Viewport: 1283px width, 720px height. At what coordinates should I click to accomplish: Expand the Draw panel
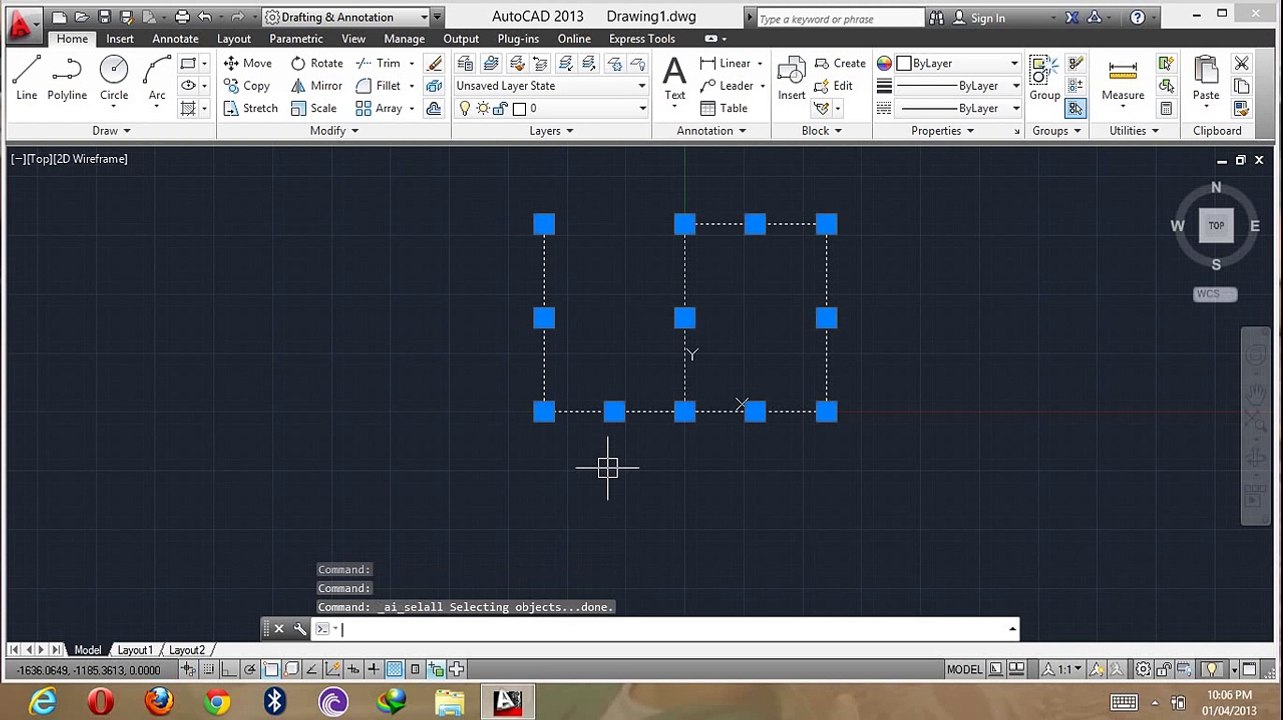tap(111, 131)
